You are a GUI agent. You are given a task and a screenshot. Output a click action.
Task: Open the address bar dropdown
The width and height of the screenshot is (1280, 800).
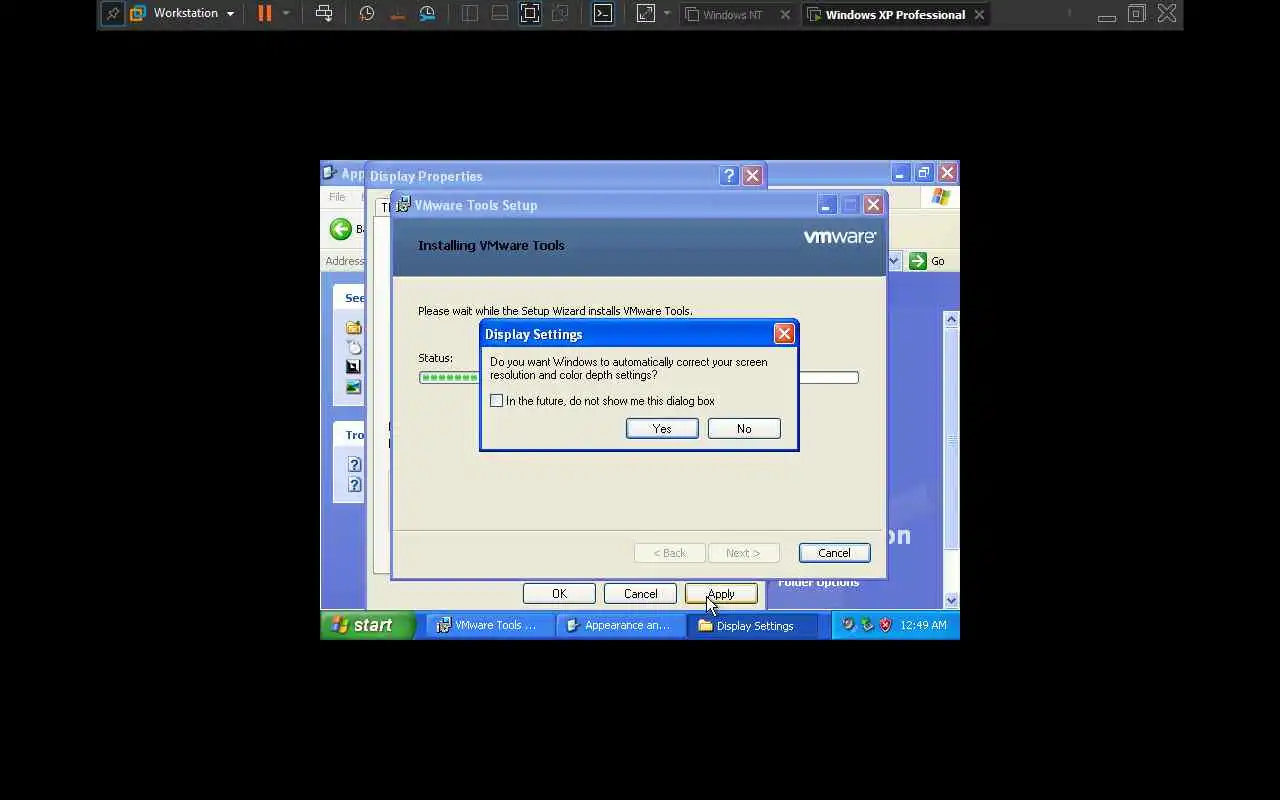point(893,261)
